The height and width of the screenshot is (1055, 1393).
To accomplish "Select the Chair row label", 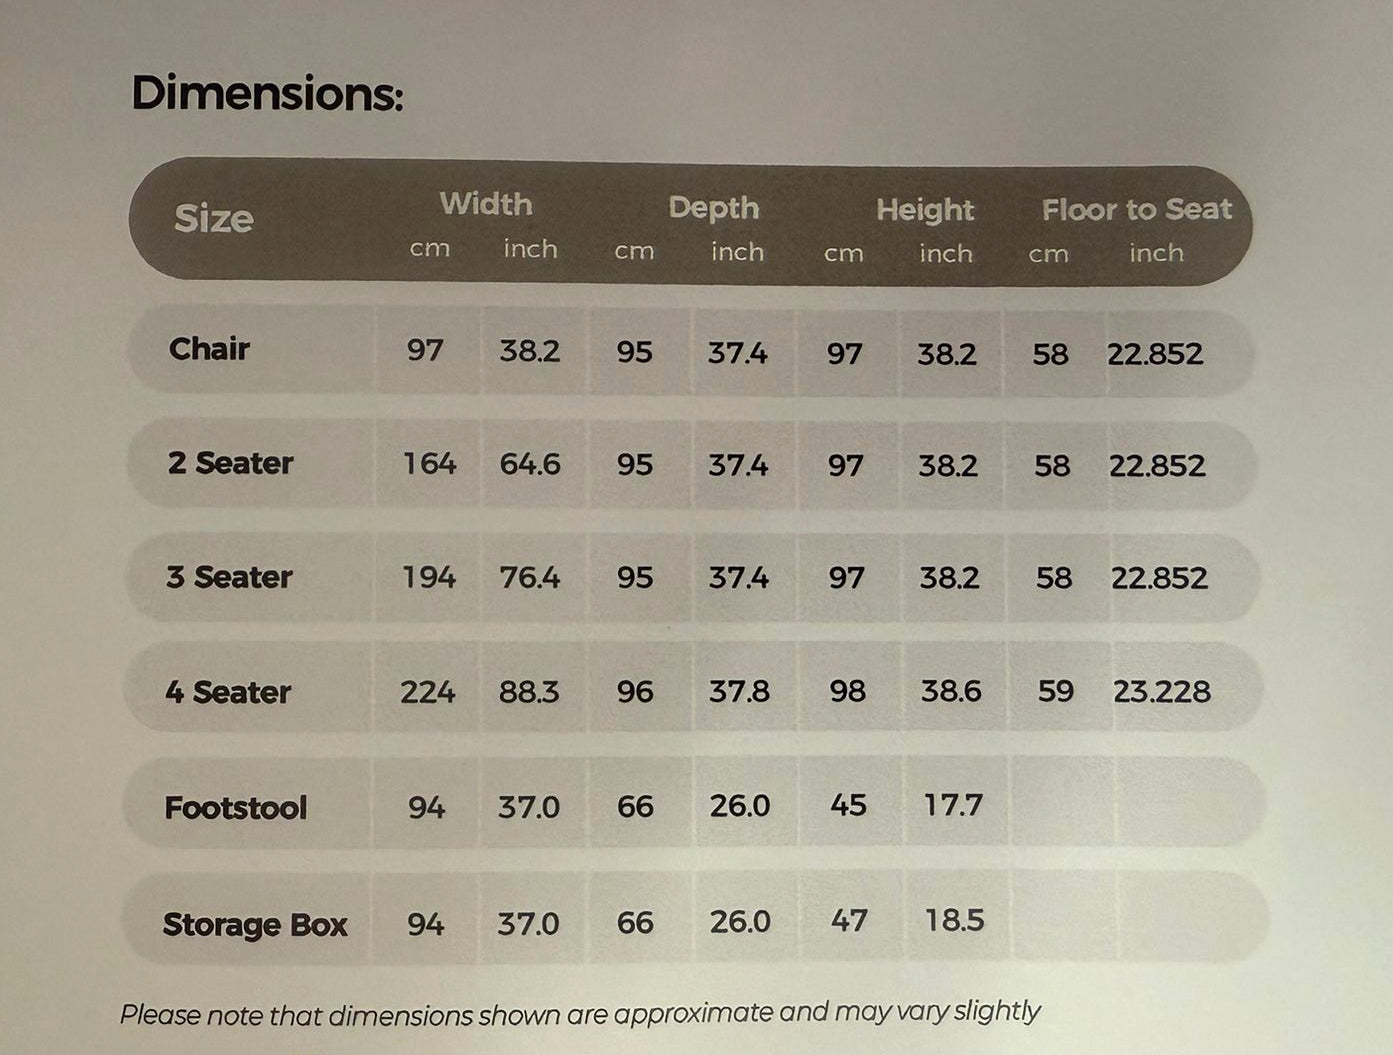I will coord(209,348).
